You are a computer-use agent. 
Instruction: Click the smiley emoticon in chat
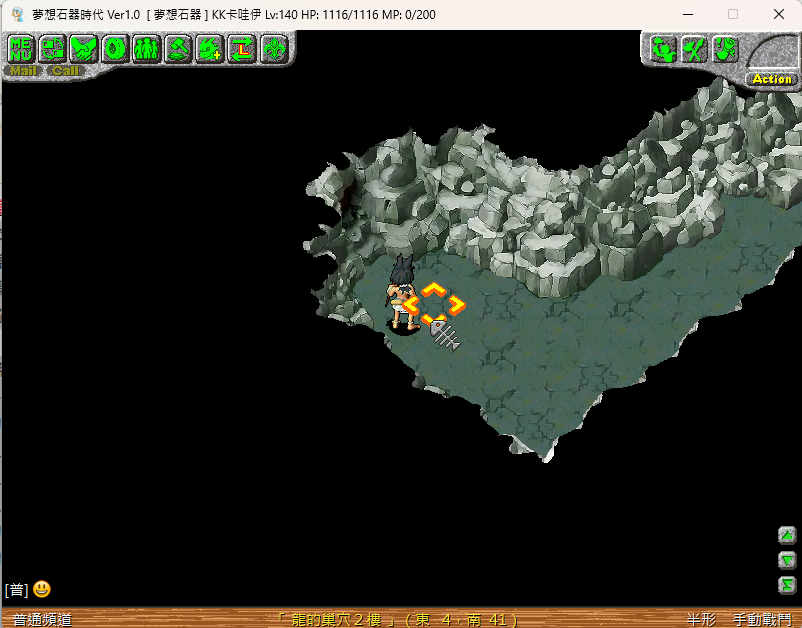point(41,589)
